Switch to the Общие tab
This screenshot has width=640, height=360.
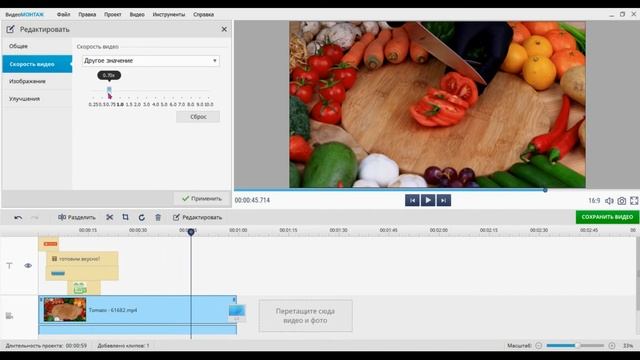(37, 46)
